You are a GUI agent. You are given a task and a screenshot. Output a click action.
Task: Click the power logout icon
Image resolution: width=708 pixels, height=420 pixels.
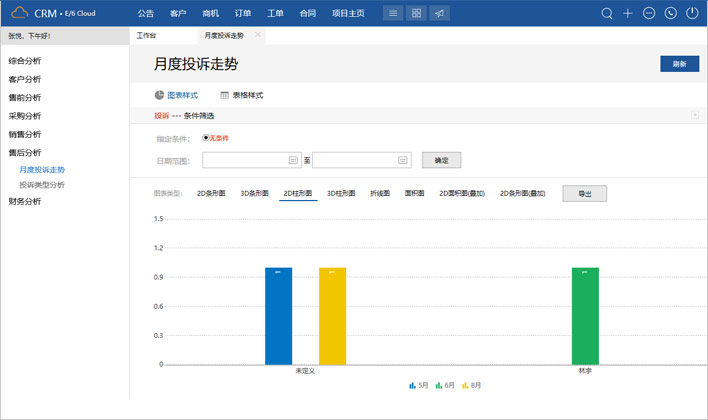pyautogui.click(x=691, y=14)
